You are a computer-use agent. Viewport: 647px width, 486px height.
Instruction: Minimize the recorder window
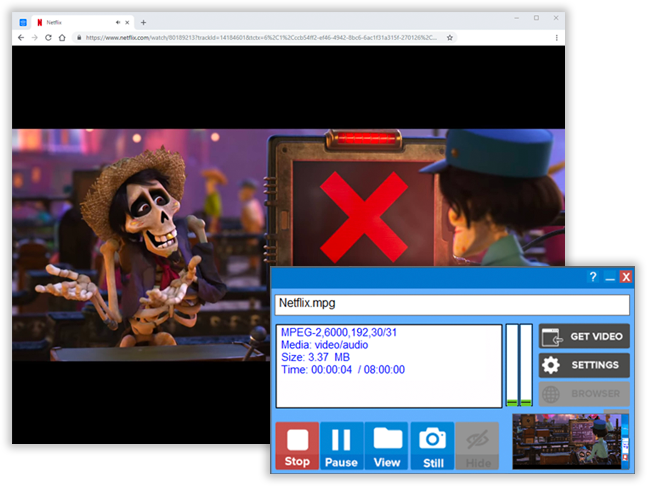[610, 277]
